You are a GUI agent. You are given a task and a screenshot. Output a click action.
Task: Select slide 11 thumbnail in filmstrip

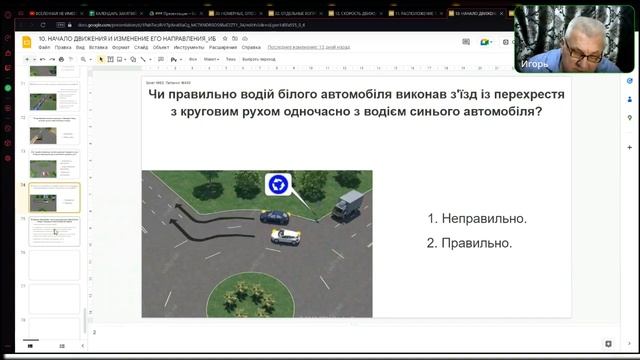pos(54,96)
